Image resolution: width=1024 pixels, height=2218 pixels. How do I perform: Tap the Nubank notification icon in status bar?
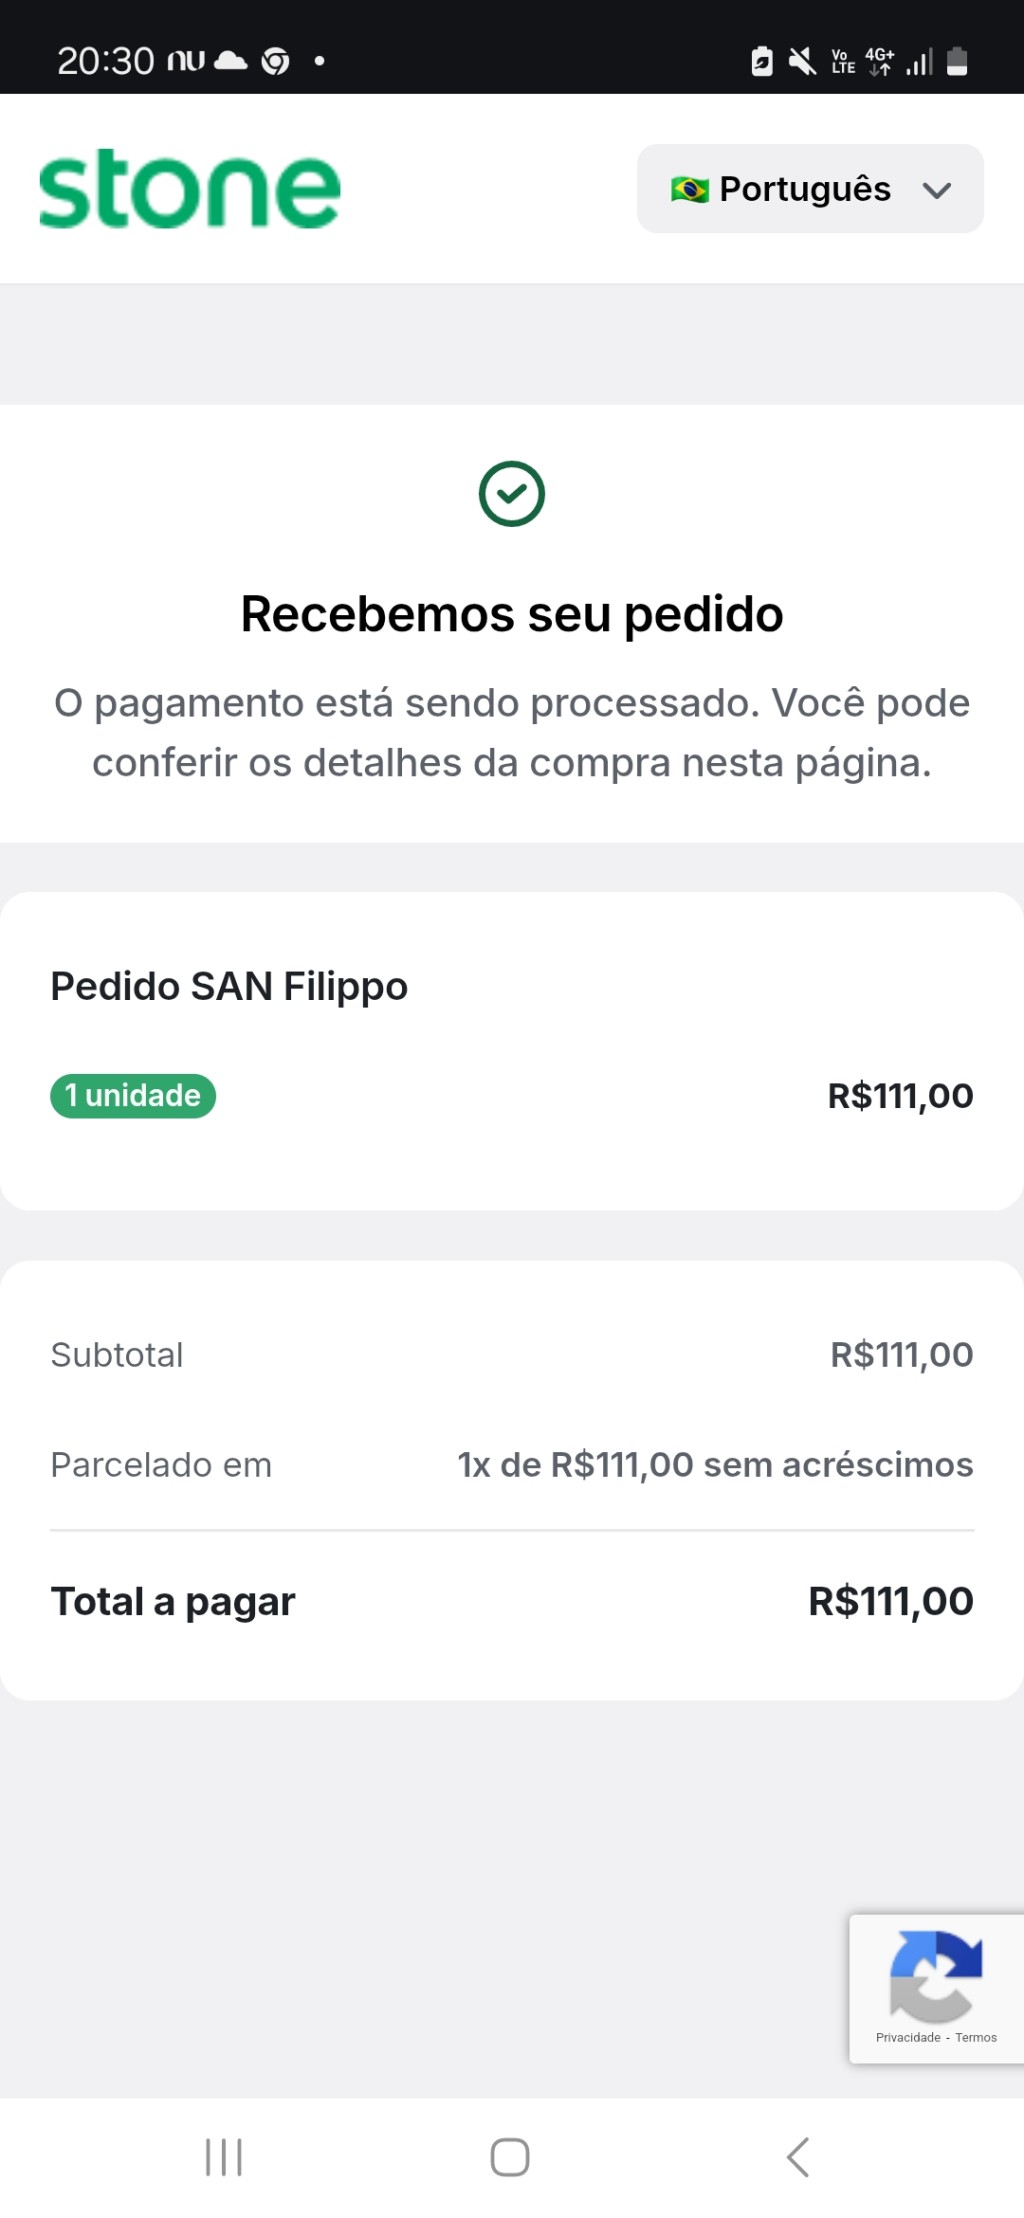click(185, 61)
